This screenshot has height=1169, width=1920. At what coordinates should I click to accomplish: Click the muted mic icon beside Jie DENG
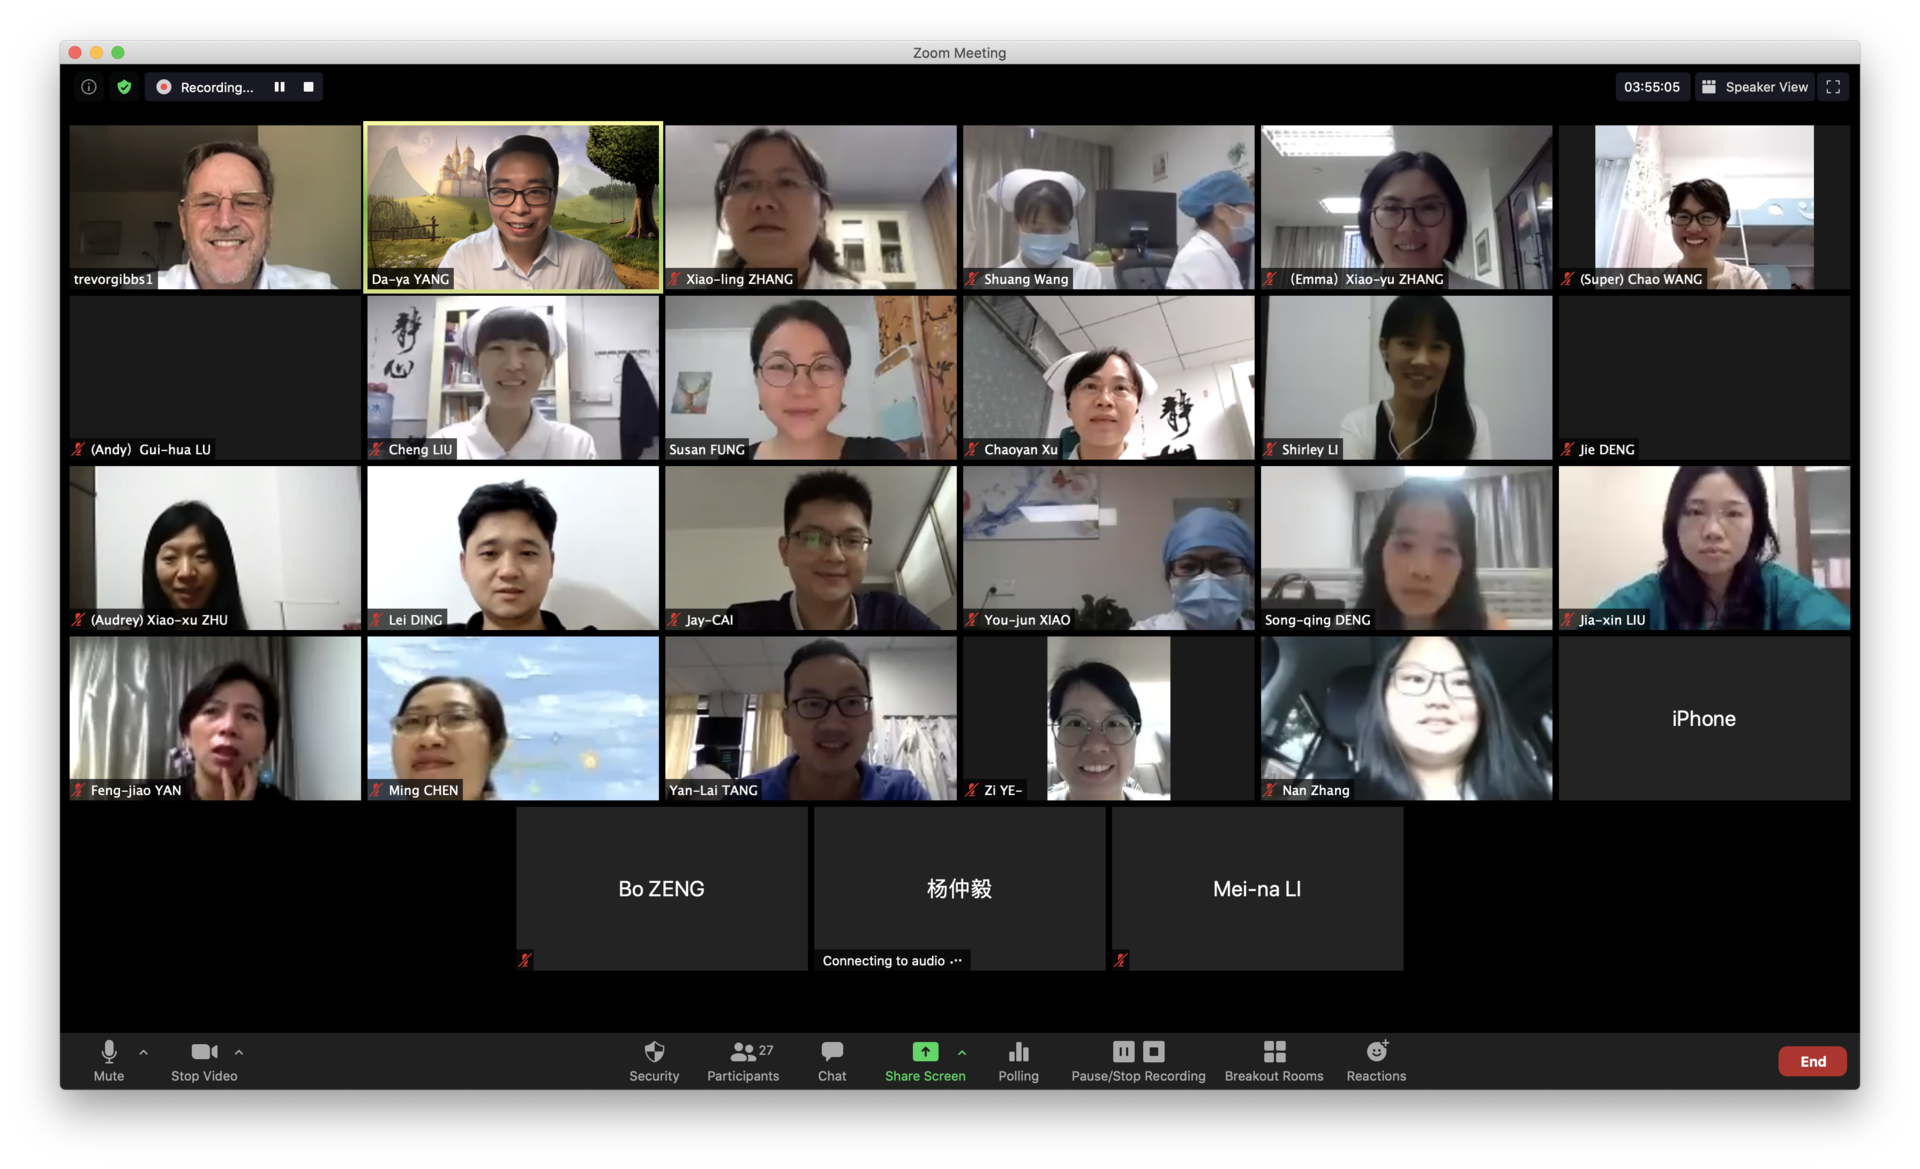[1568, 449]
